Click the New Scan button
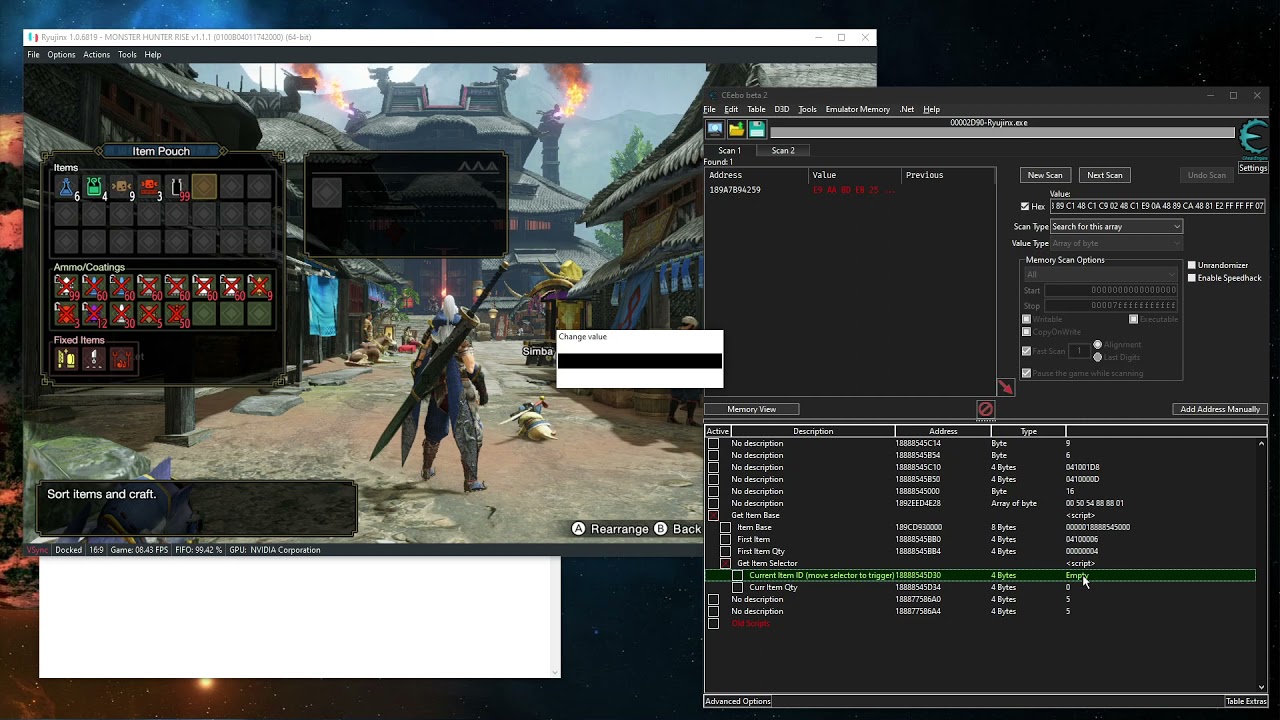 click(x=1045, y=175)
